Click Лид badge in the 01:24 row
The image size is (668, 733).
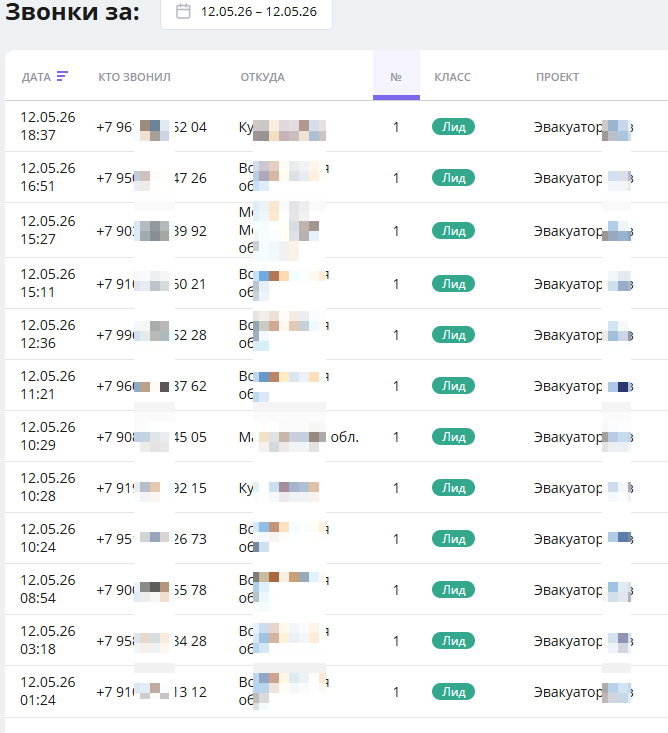pyautogui.click(x=453, y=691)
